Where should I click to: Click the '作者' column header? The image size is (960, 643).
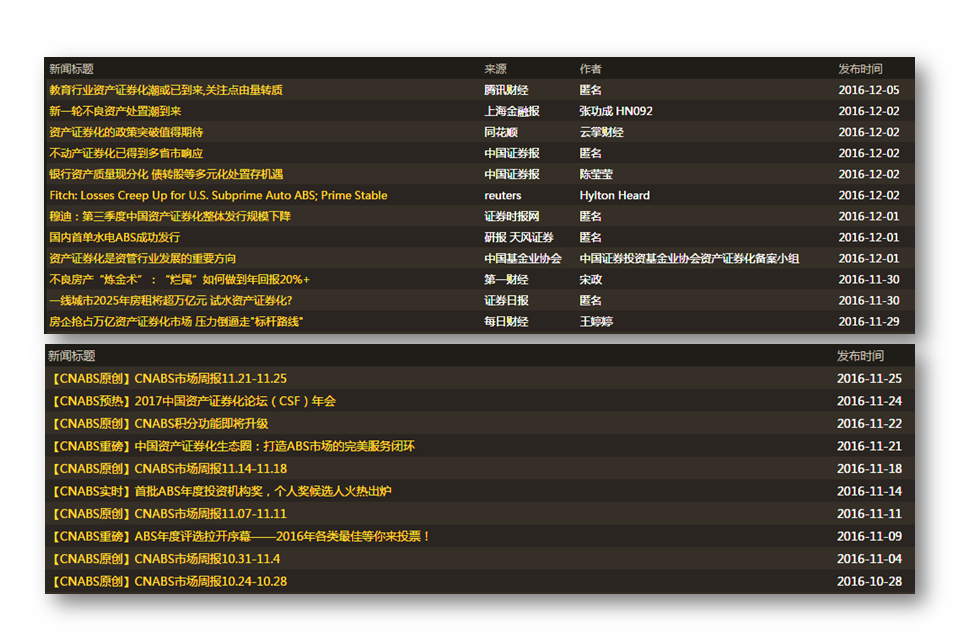point(591,69)
